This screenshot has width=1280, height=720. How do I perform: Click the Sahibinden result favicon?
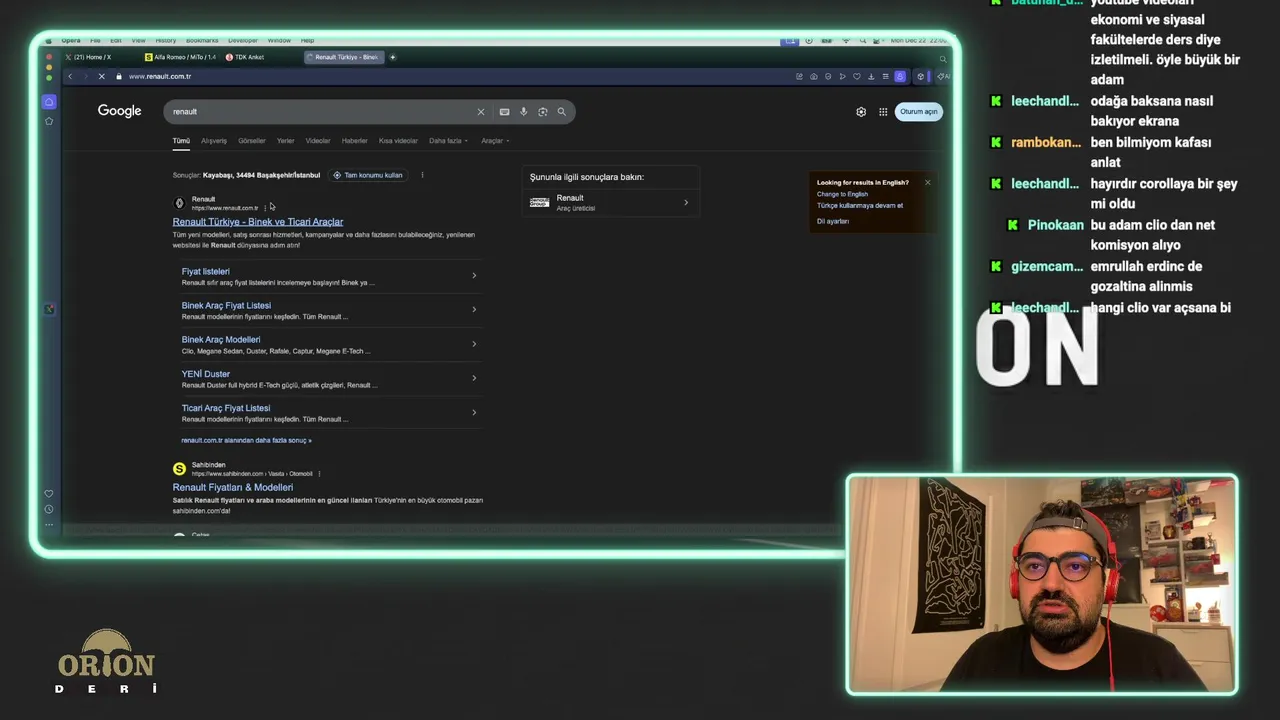179,469
